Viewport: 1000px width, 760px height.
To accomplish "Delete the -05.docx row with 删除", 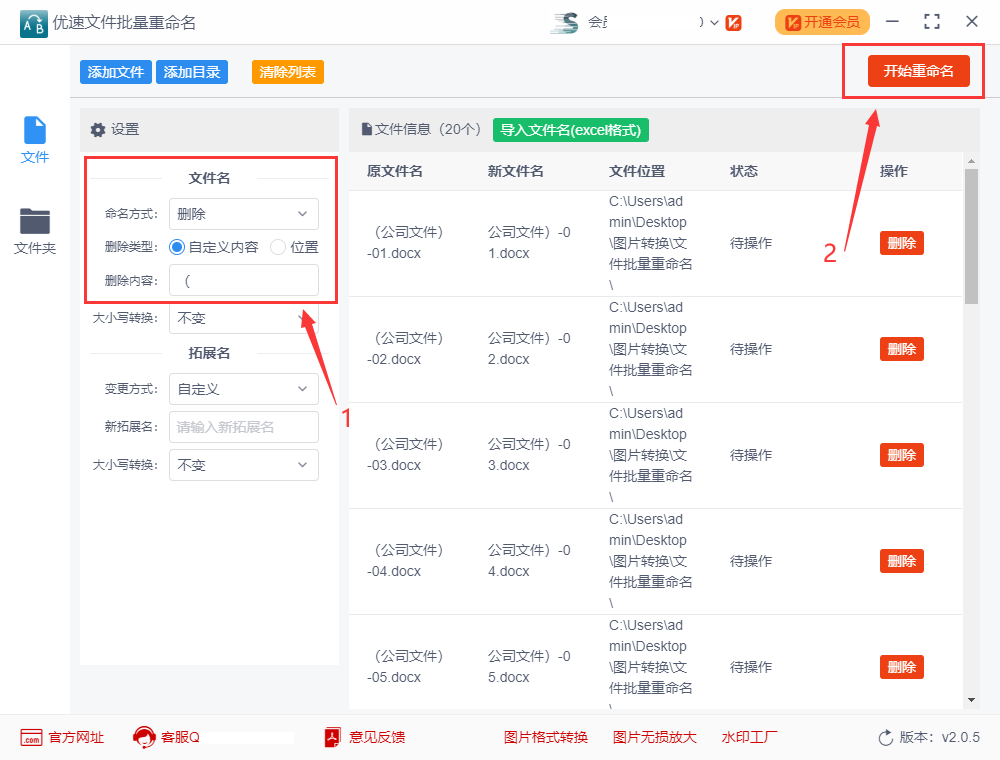I will tap(902, 667).
